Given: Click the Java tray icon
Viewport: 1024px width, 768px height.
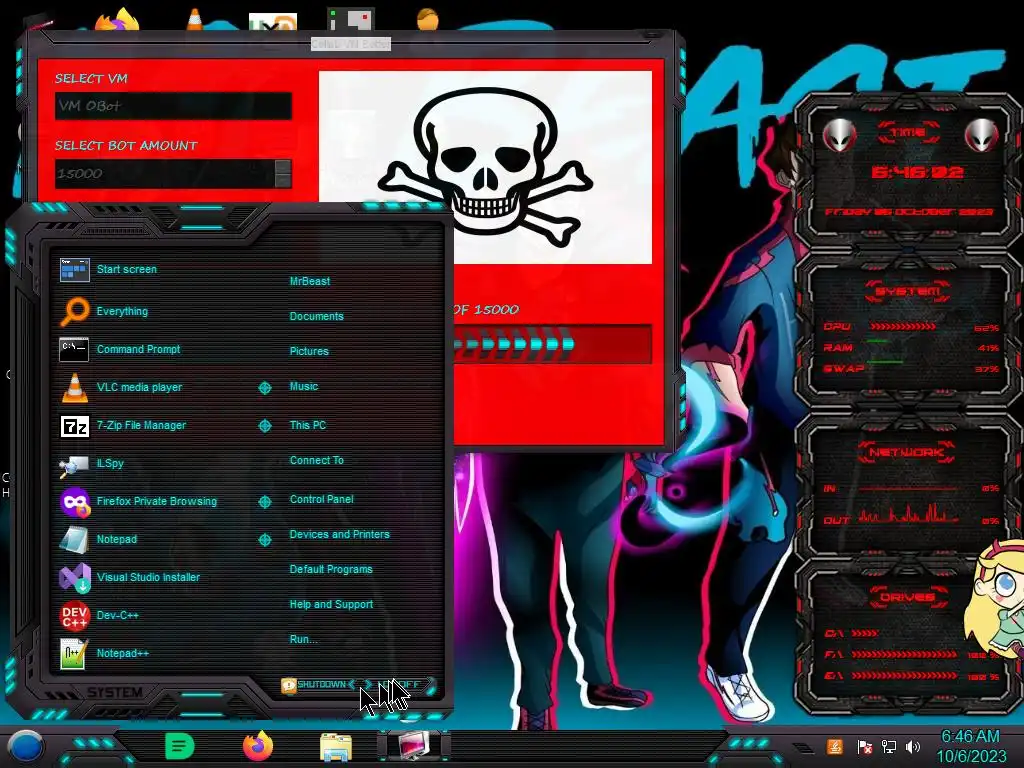Looking at the screenshot, I should click(835, 746).
